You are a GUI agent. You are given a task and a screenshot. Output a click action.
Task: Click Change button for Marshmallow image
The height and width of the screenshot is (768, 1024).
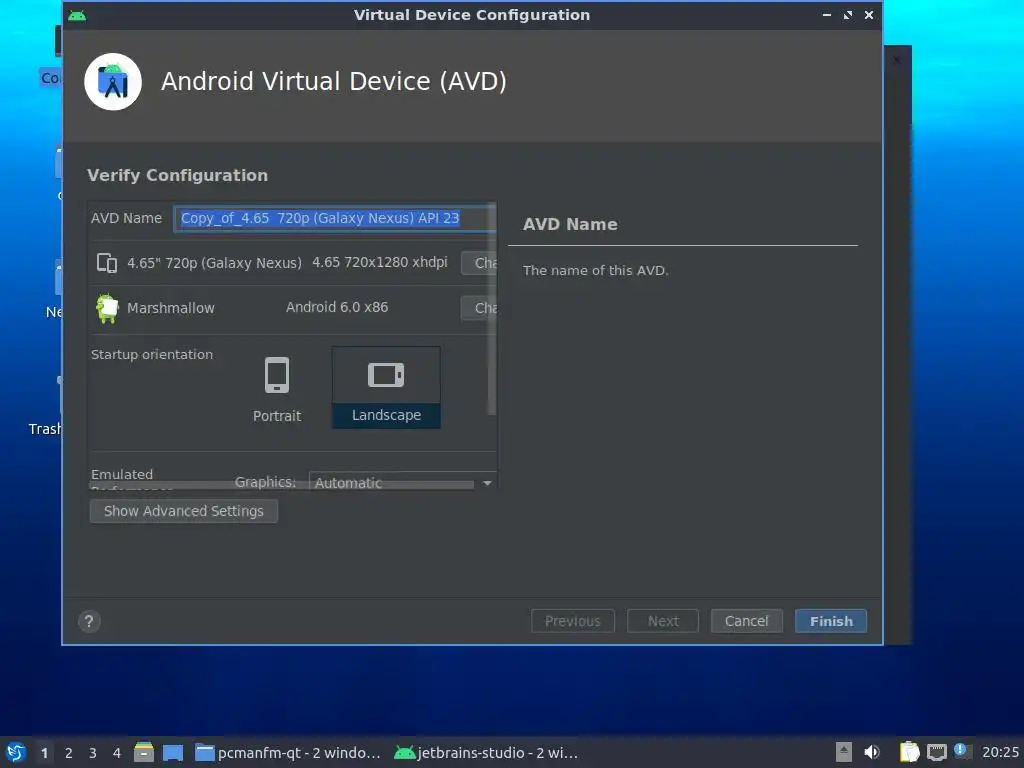[479, 308]
